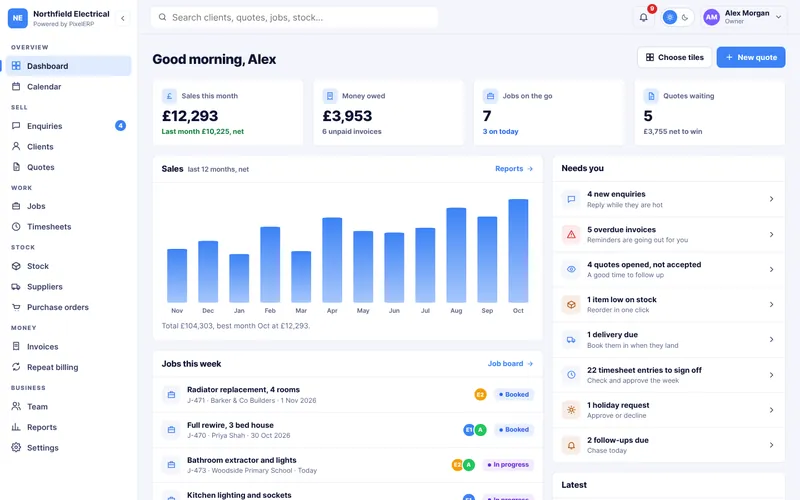Click the Team people icon in sidebar
The image size is (800, 500).
[x=16, y=407]
